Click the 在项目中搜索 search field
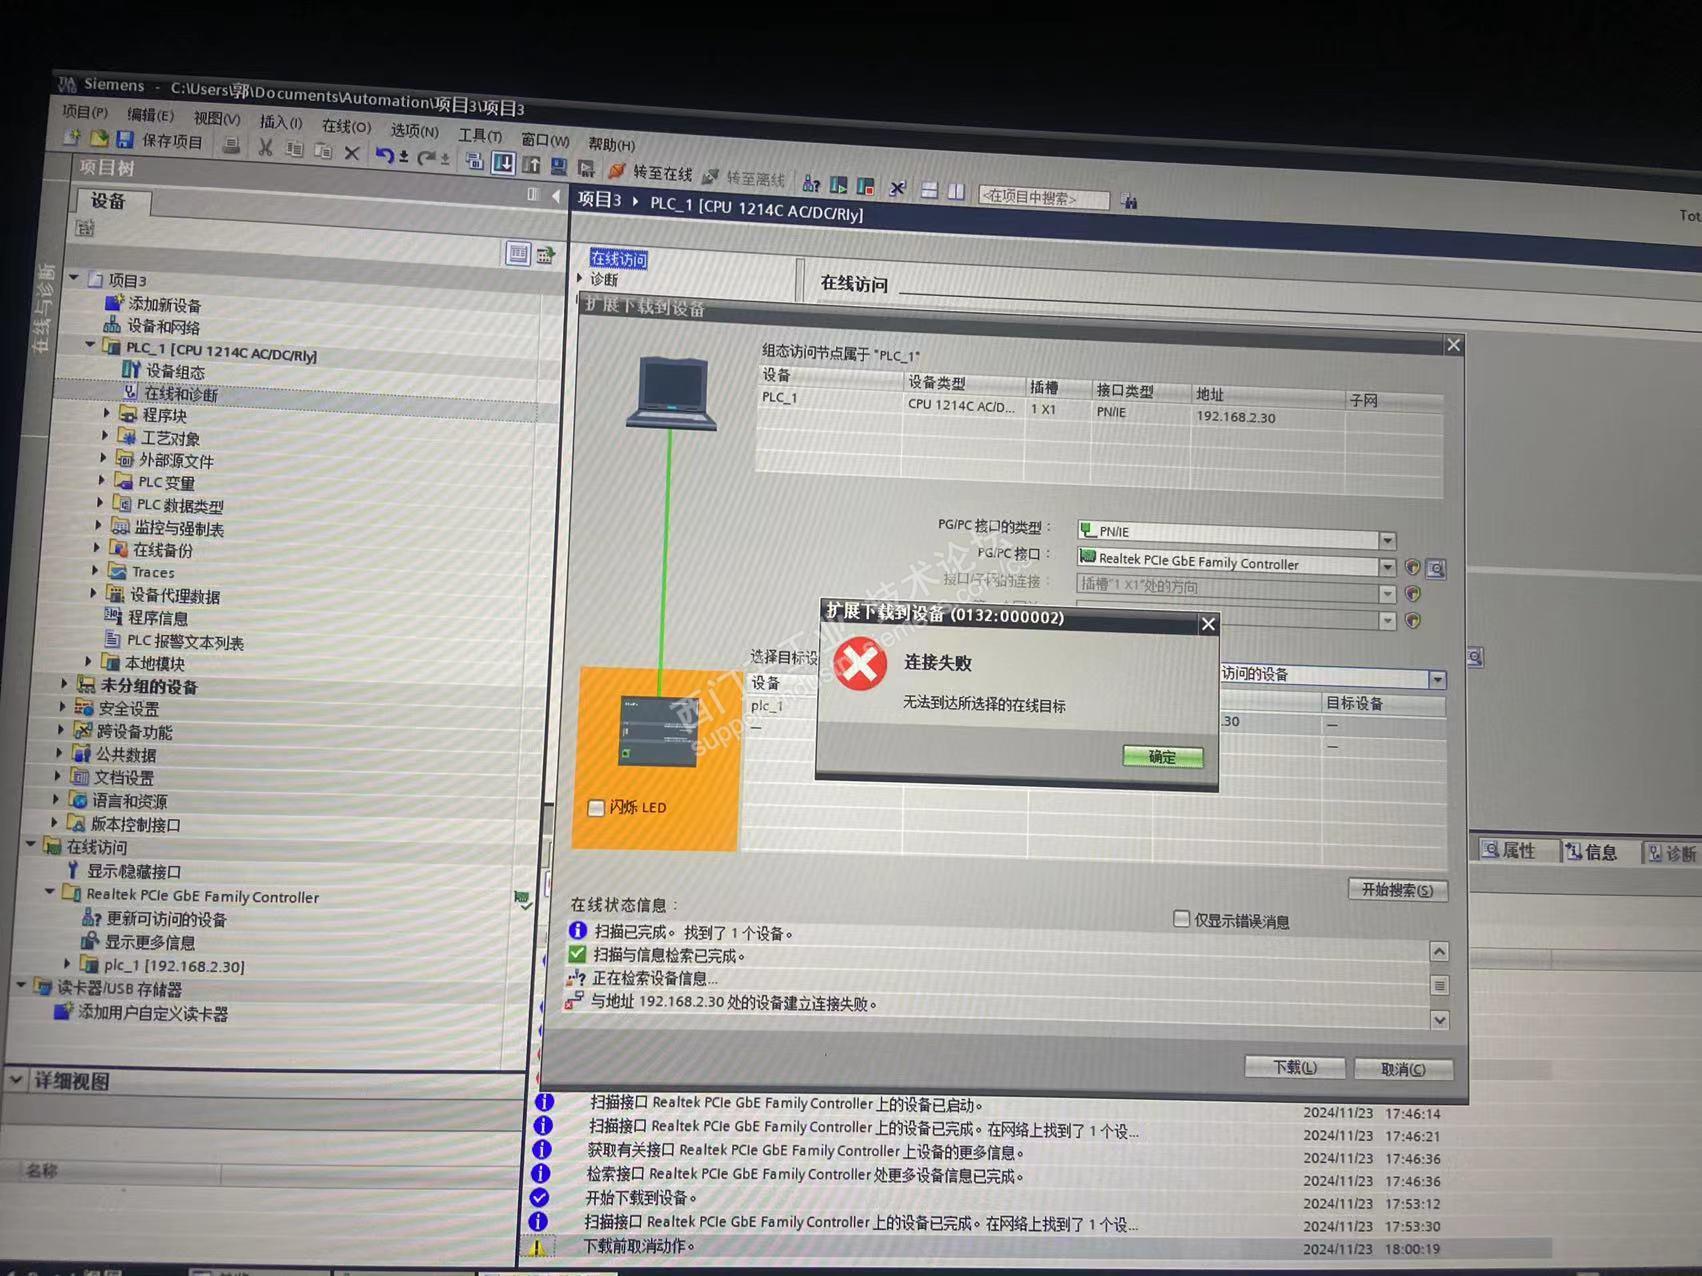This screenshot has width=1702, height=1276. [1043, 198]
